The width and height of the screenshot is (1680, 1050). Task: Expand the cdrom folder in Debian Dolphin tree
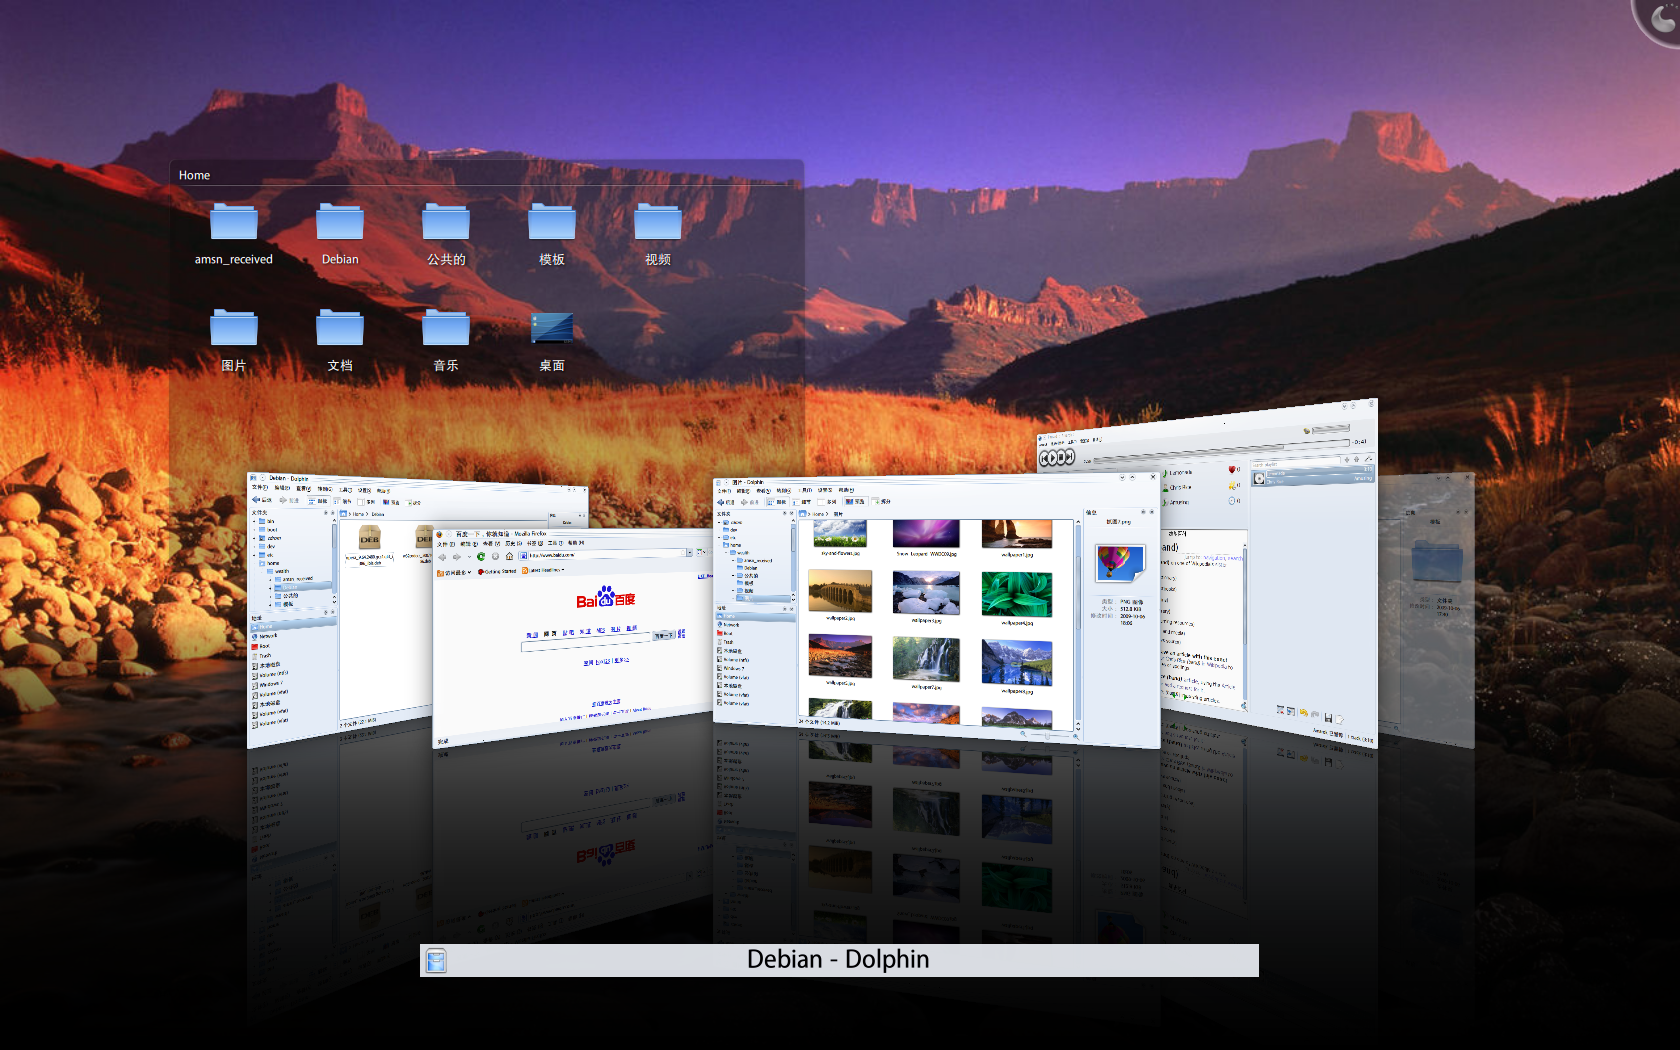(x=254, y=538)
